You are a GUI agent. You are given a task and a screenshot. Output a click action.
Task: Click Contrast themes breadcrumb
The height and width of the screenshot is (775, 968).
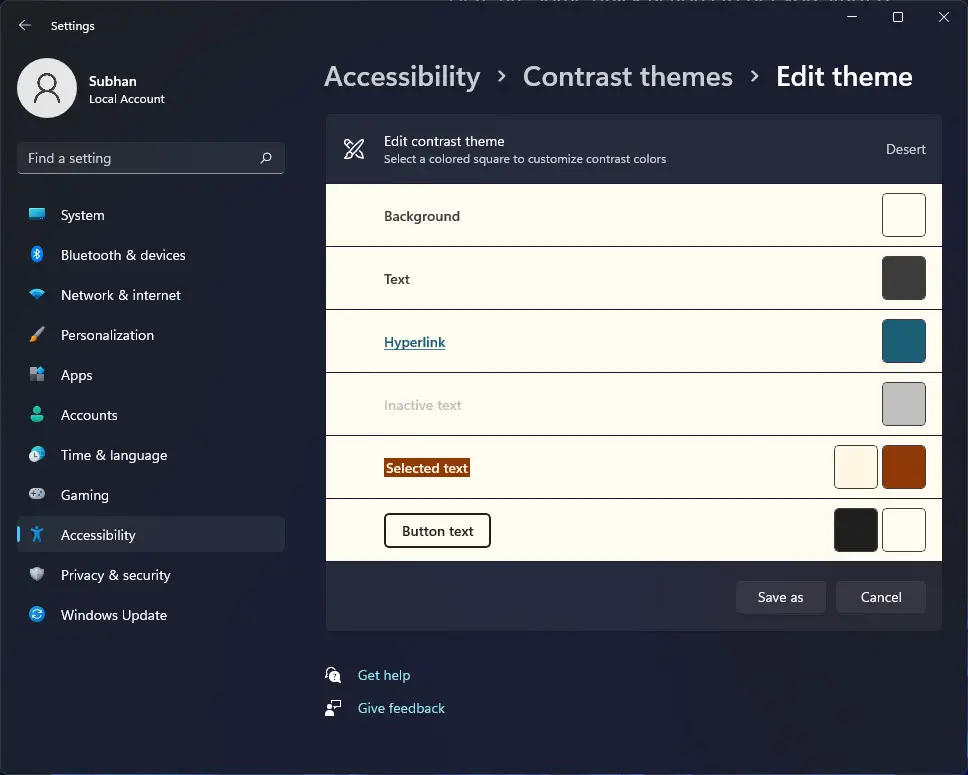coord(628,77)
